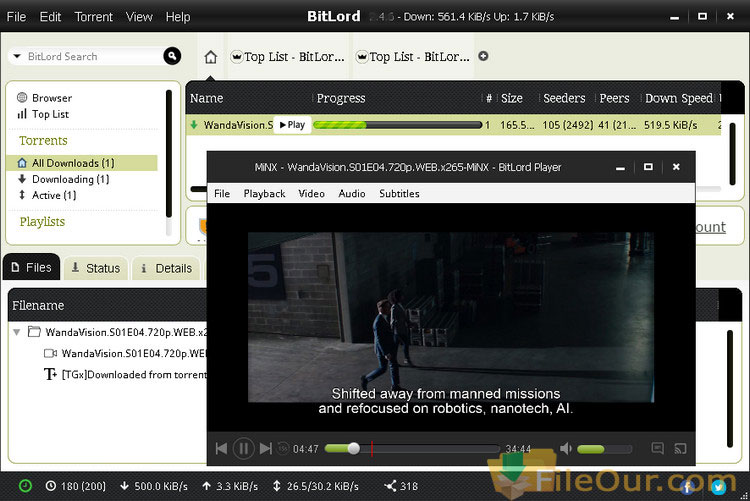750x501 pixels.
Task: Click the Playlists heading
Action: 42,222
